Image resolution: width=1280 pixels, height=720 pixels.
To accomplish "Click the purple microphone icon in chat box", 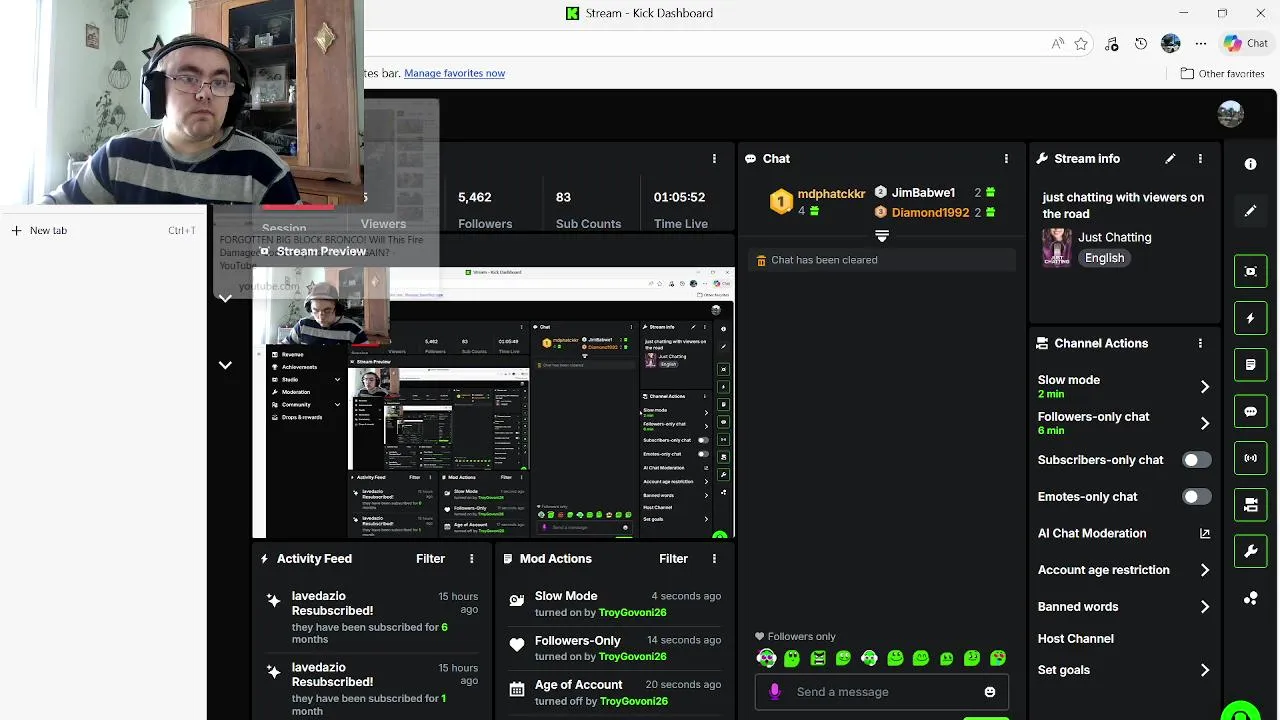I will tap(774, 692).
